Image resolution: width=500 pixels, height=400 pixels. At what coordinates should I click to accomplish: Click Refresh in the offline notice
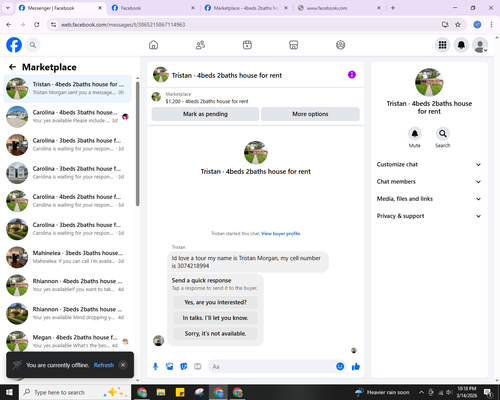click(x=104, y=365)
